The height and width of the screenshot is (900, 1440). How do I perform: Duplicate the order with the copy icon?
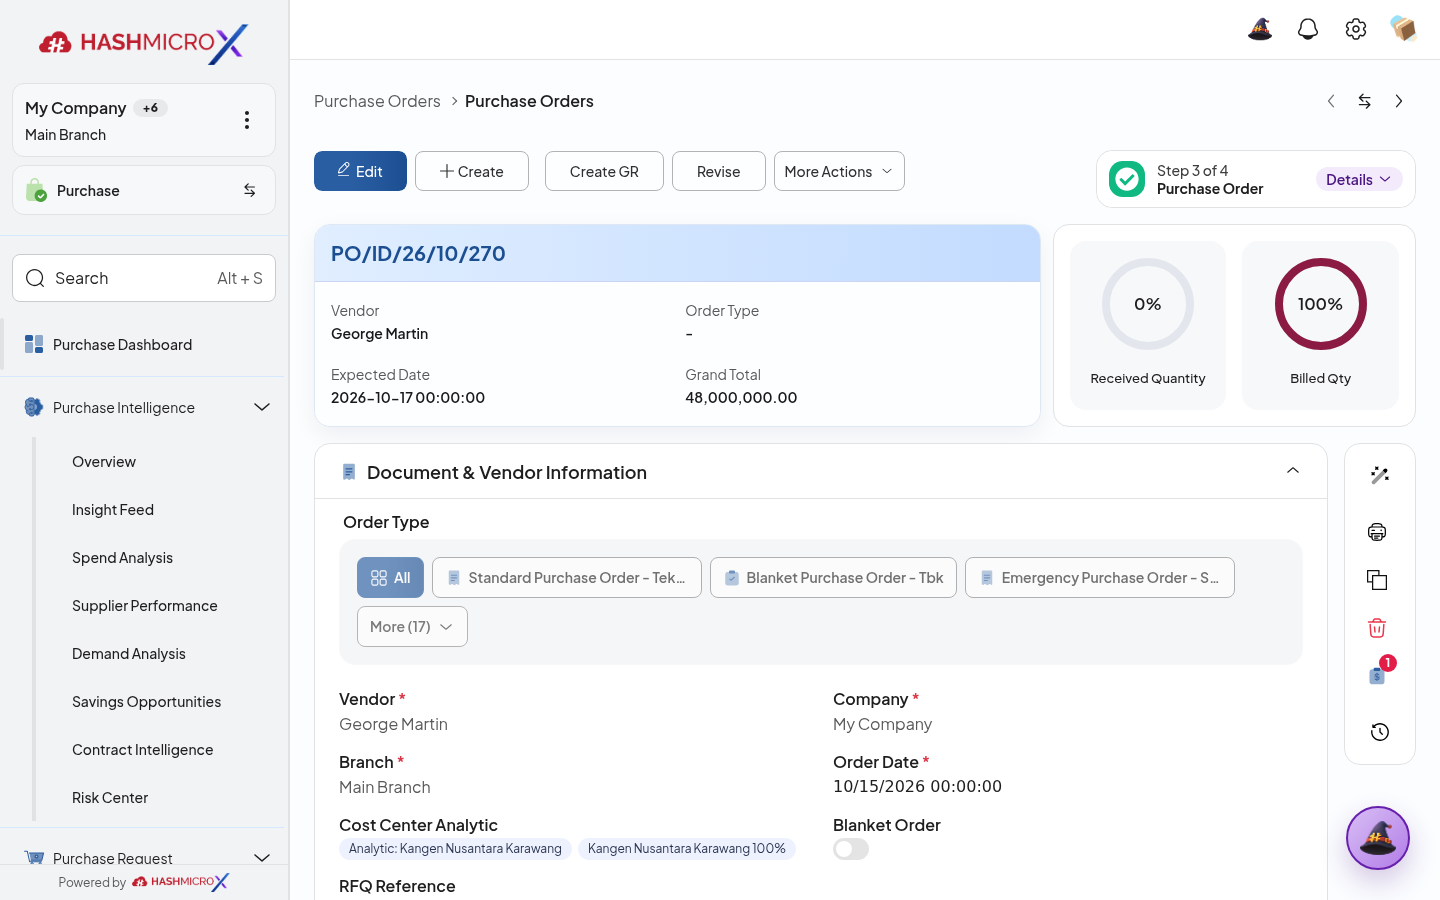pyautogui.click(x=1377, y=580)
